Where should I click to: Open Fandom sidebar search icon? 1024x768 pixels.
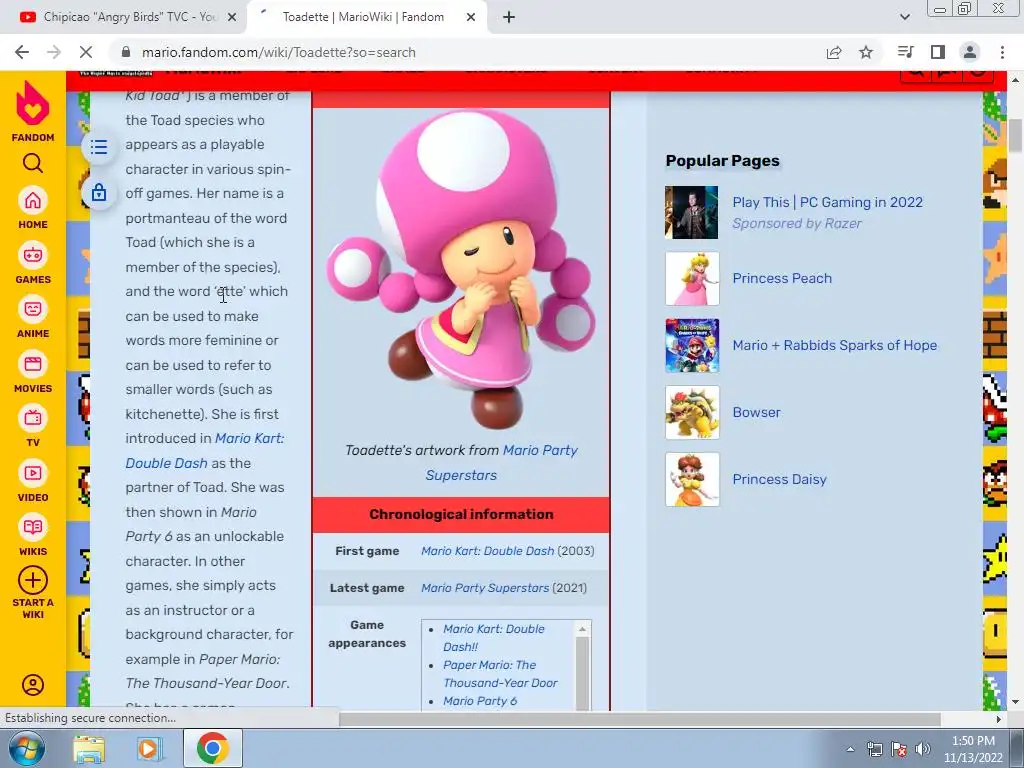[x=33, y=163]
